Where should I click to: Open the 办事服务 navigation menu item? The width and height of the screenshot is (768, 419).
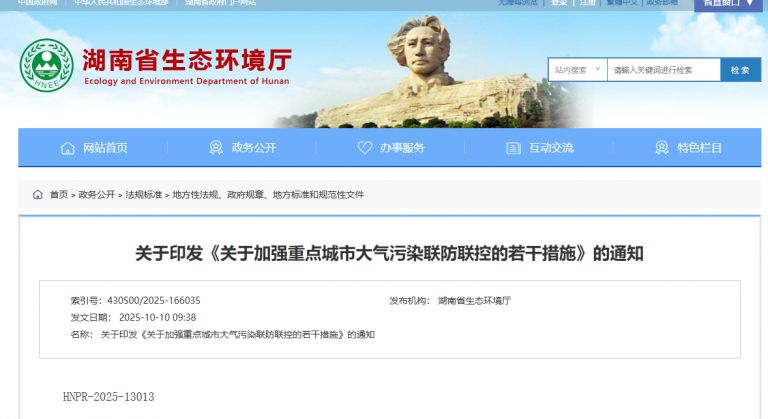point(402,148)
